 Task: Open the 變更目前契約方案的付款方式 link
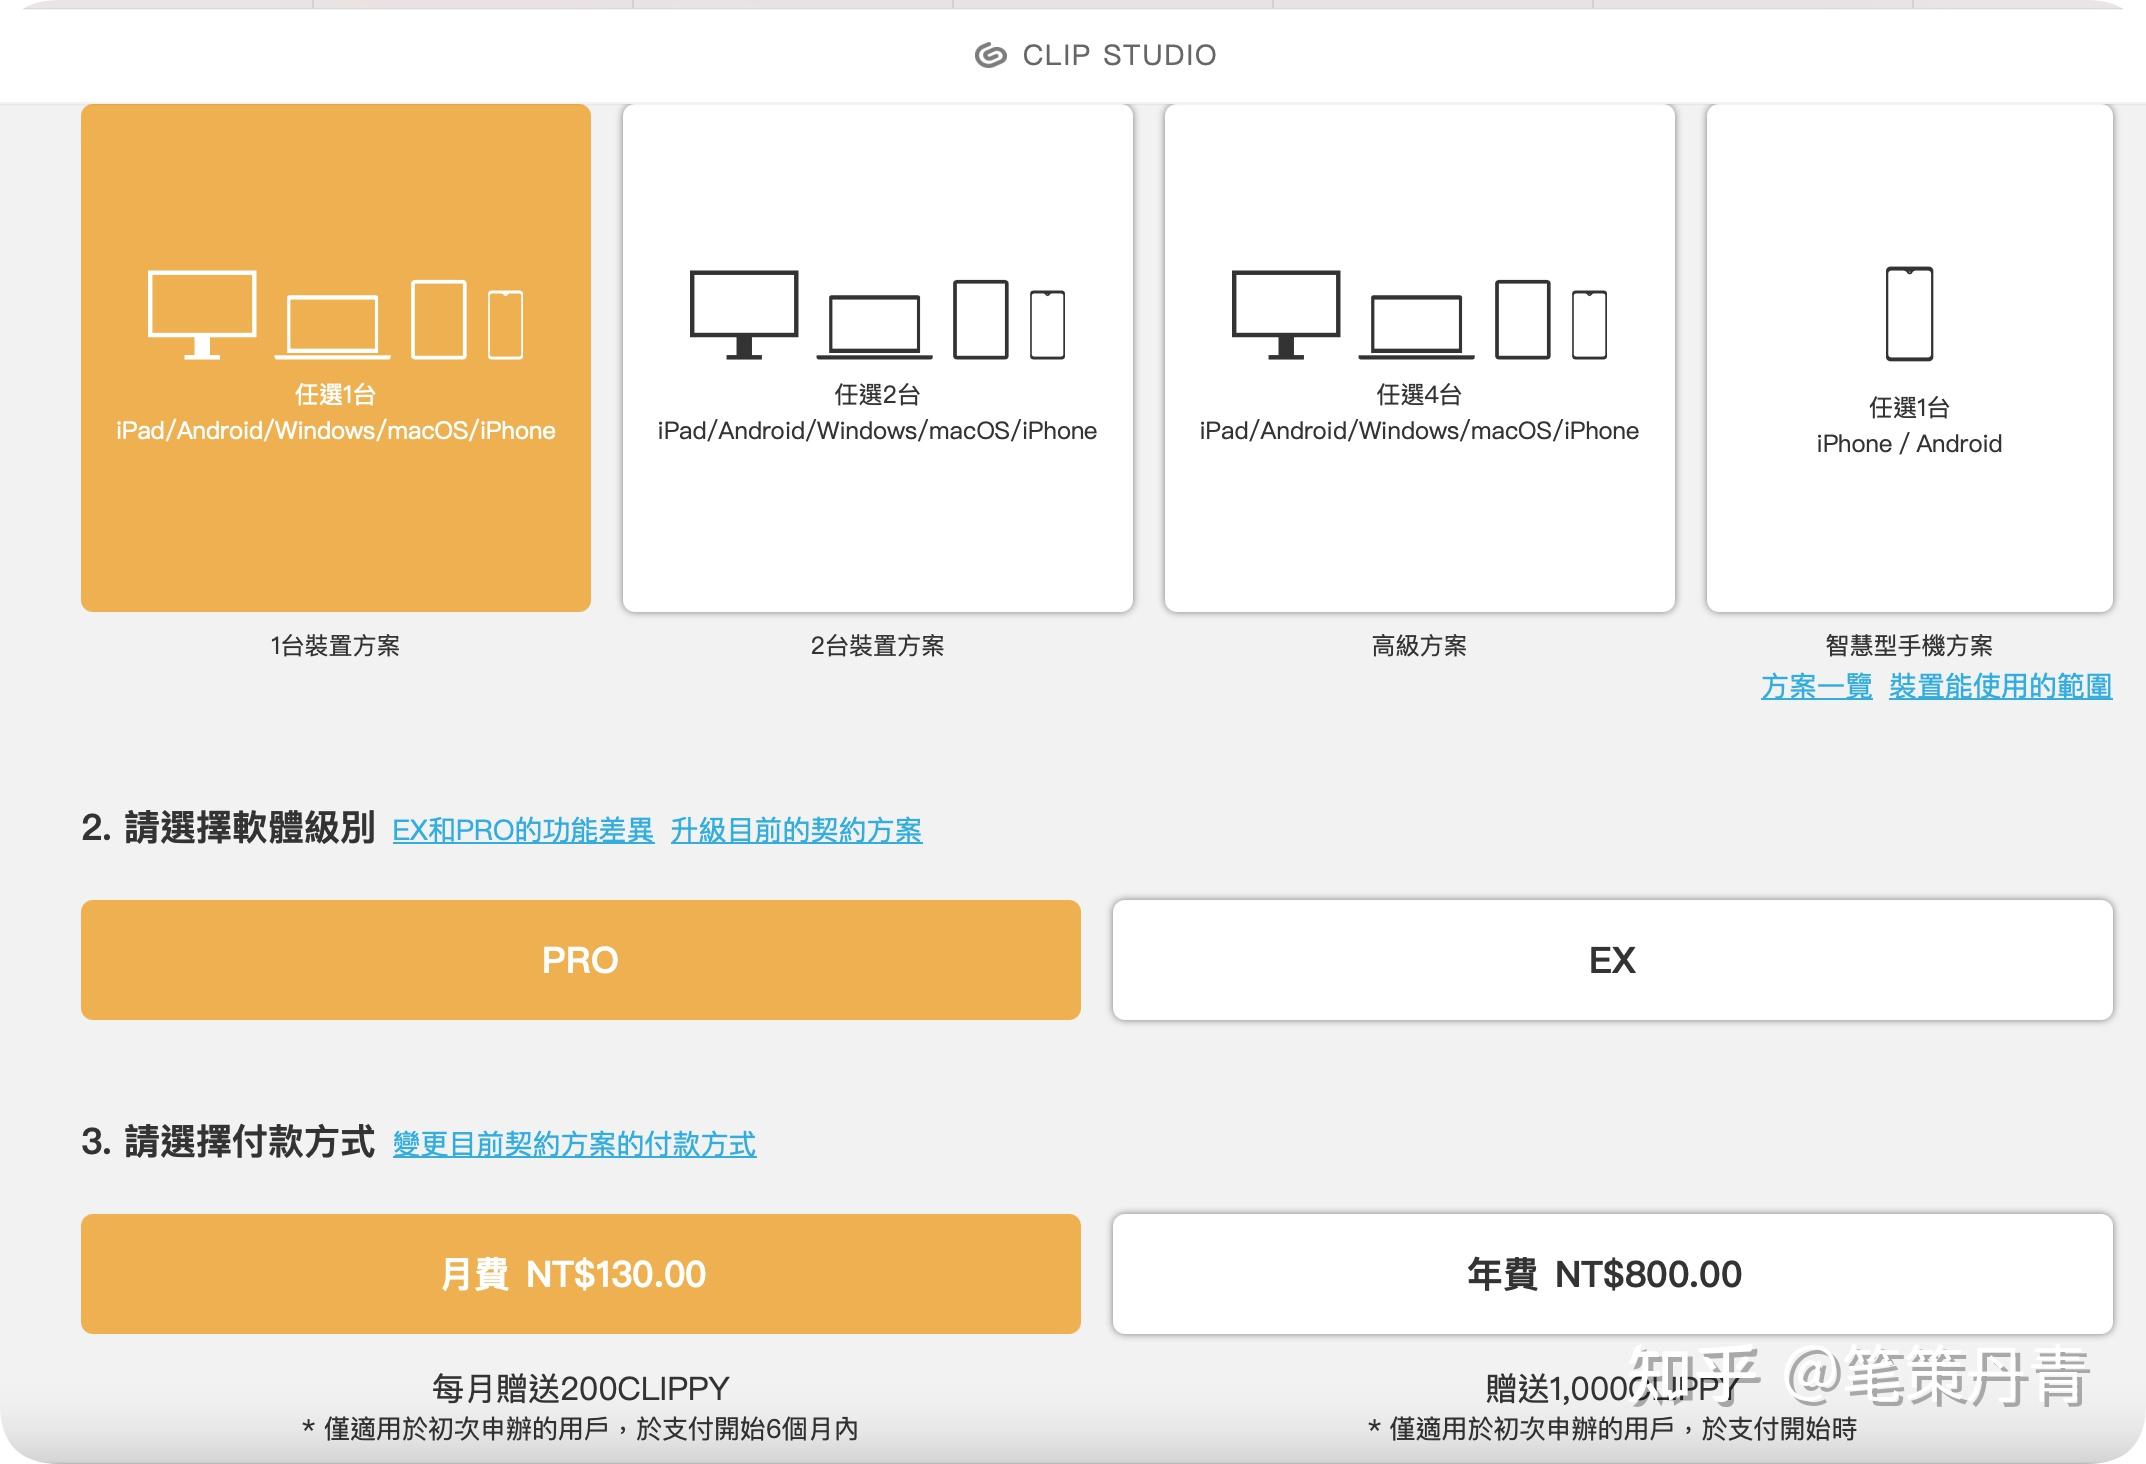click(574, 1144)
